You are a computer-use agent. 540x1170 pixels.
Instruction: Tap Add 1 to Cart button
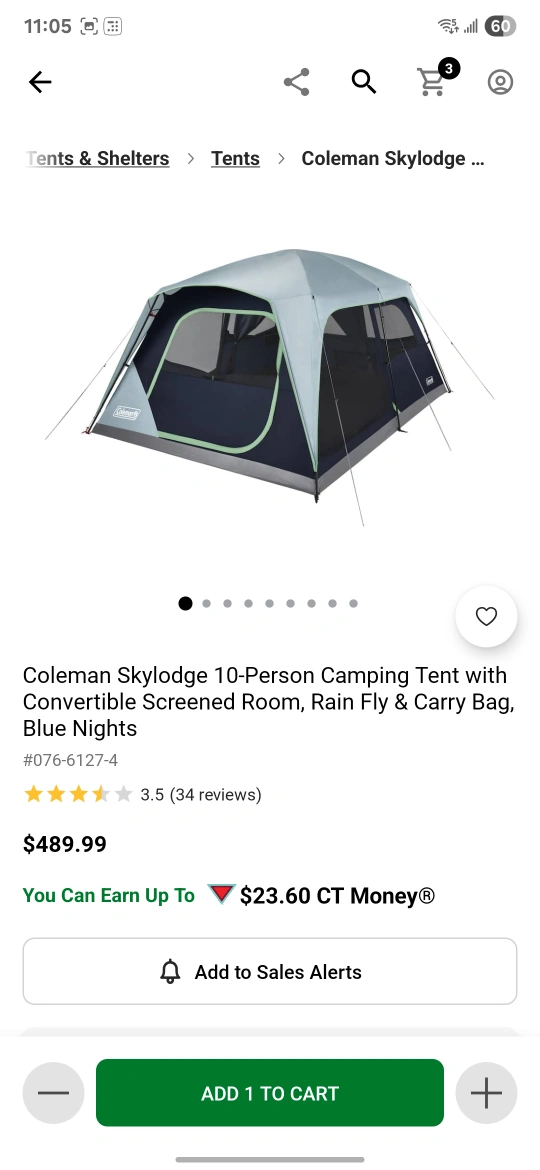270,1093
